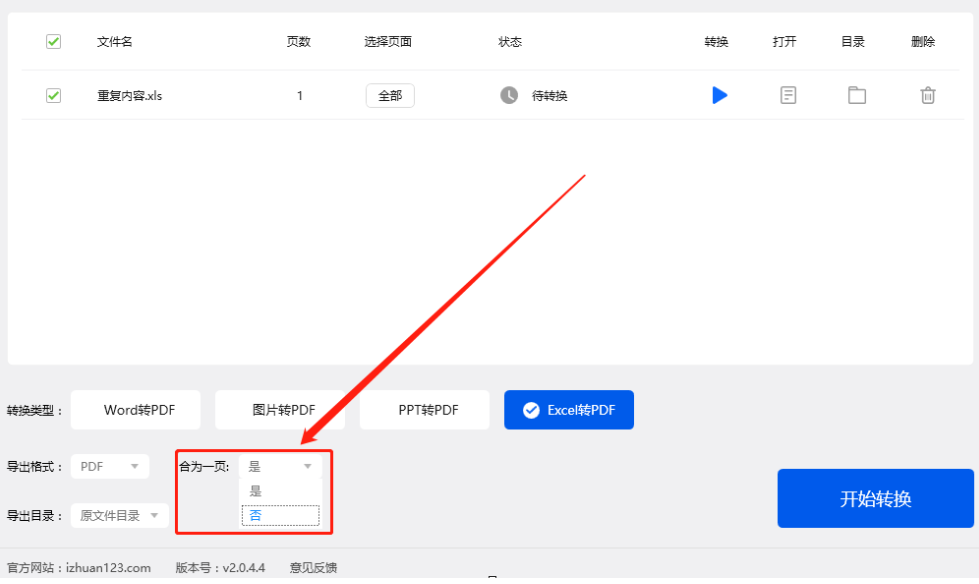Screen dimensions: 979x584
Task: Choose 图片转PDF conversion type
Action: coord(280,410)
